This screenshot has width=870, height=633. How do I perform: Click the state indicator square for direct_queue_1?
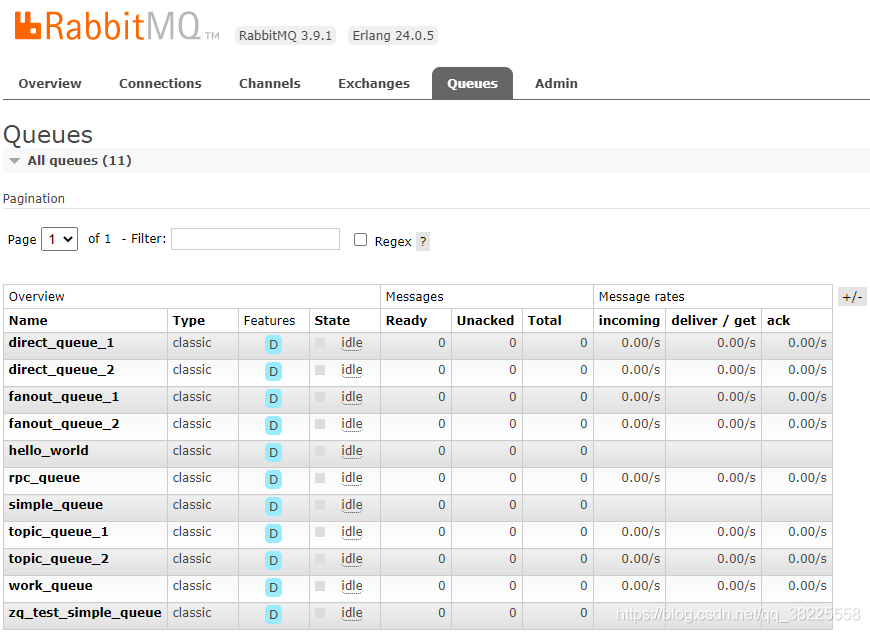[320, 343]
